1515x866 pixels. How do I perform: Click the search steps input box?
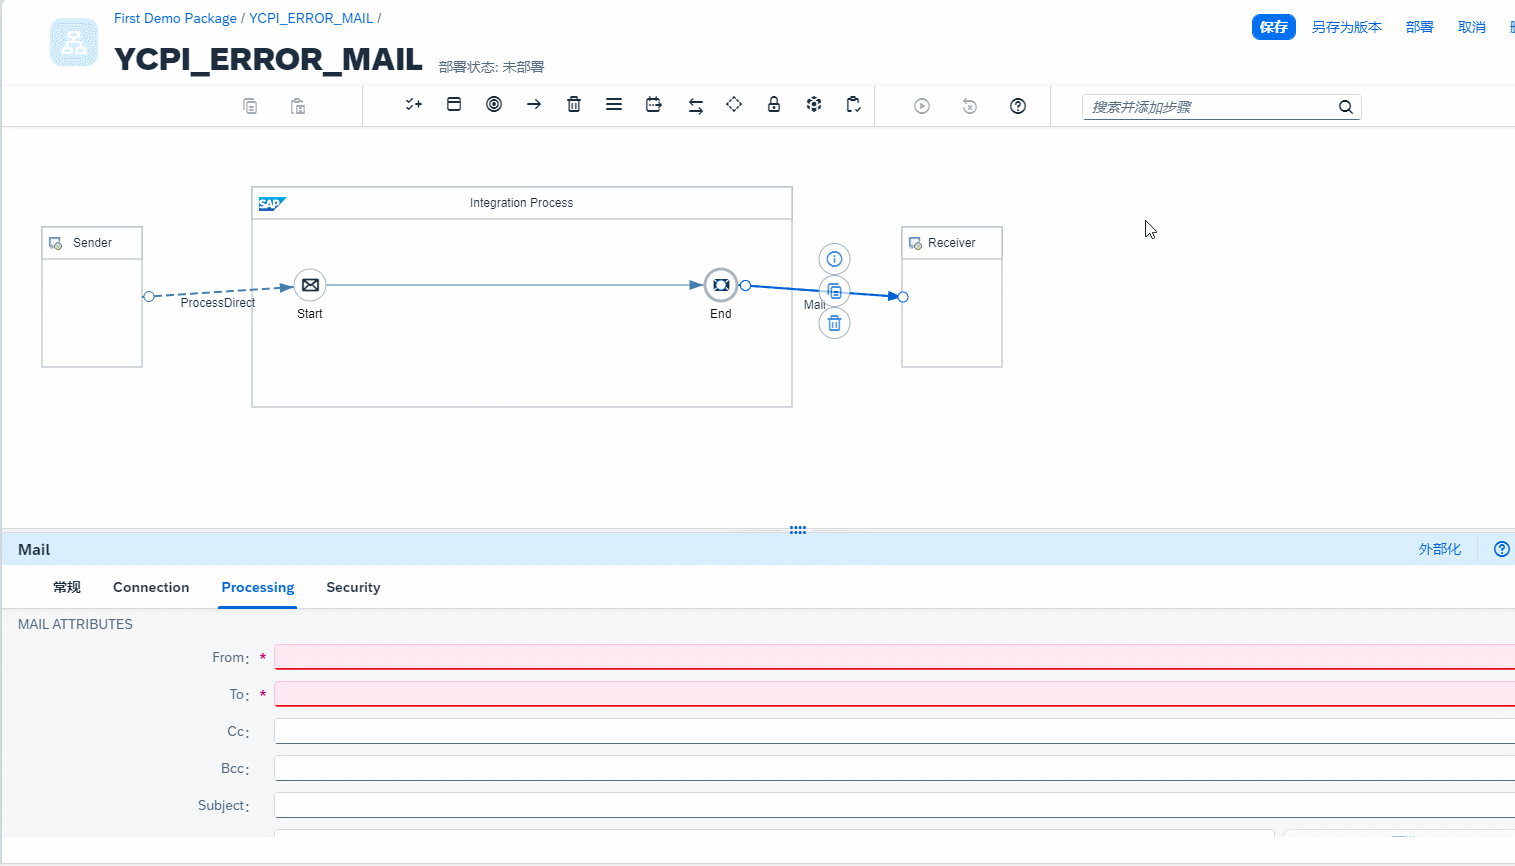point(1210,107)
